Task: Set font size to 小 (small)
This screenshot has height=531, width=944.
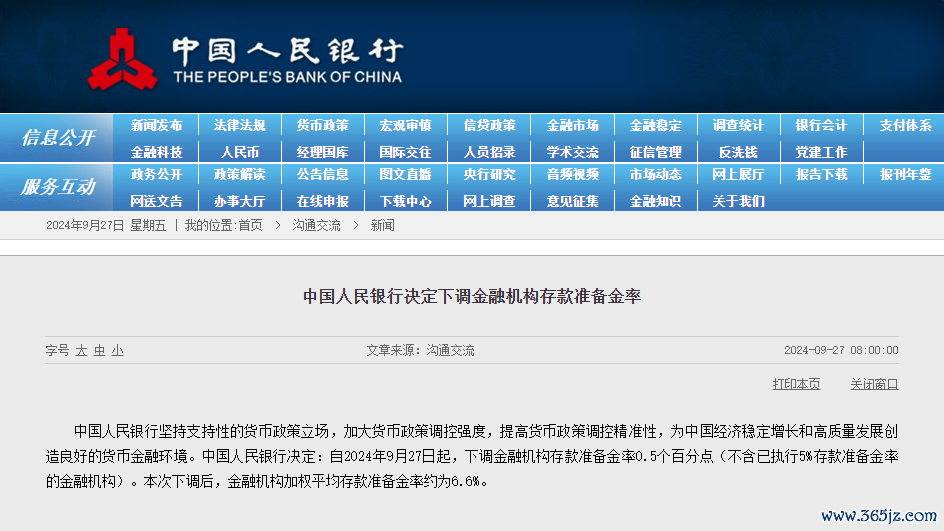Action: (117, 351)
